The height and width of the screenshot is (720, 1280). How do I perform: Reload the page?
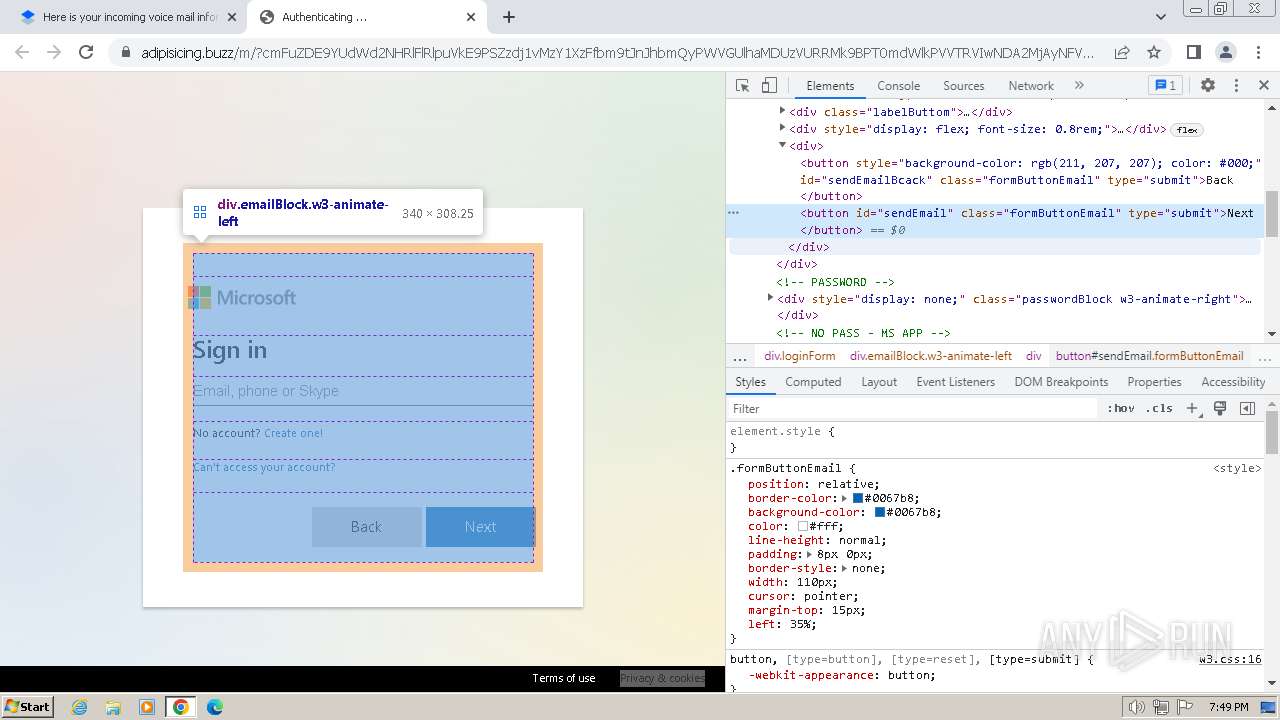pyautogui.click(x=86, y=52)
